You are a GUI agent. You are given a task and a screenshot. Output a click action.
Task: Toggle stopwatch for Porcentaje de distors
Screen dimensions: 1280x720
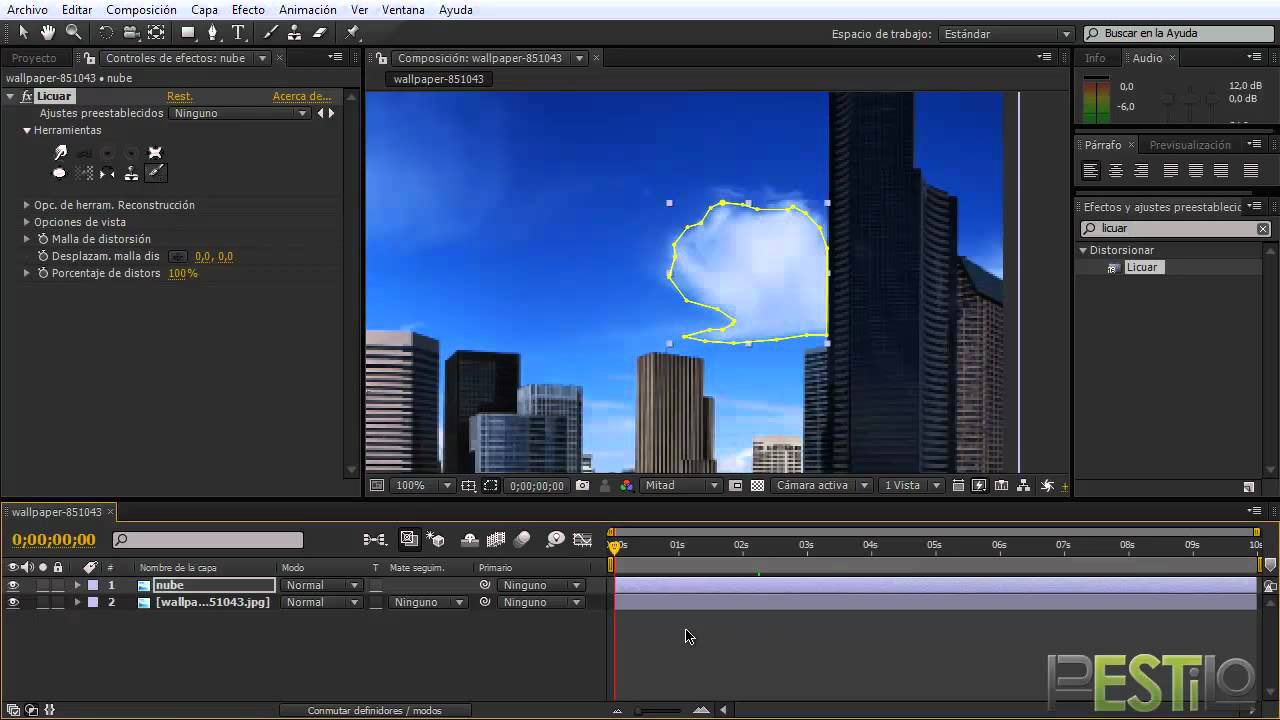43,273
